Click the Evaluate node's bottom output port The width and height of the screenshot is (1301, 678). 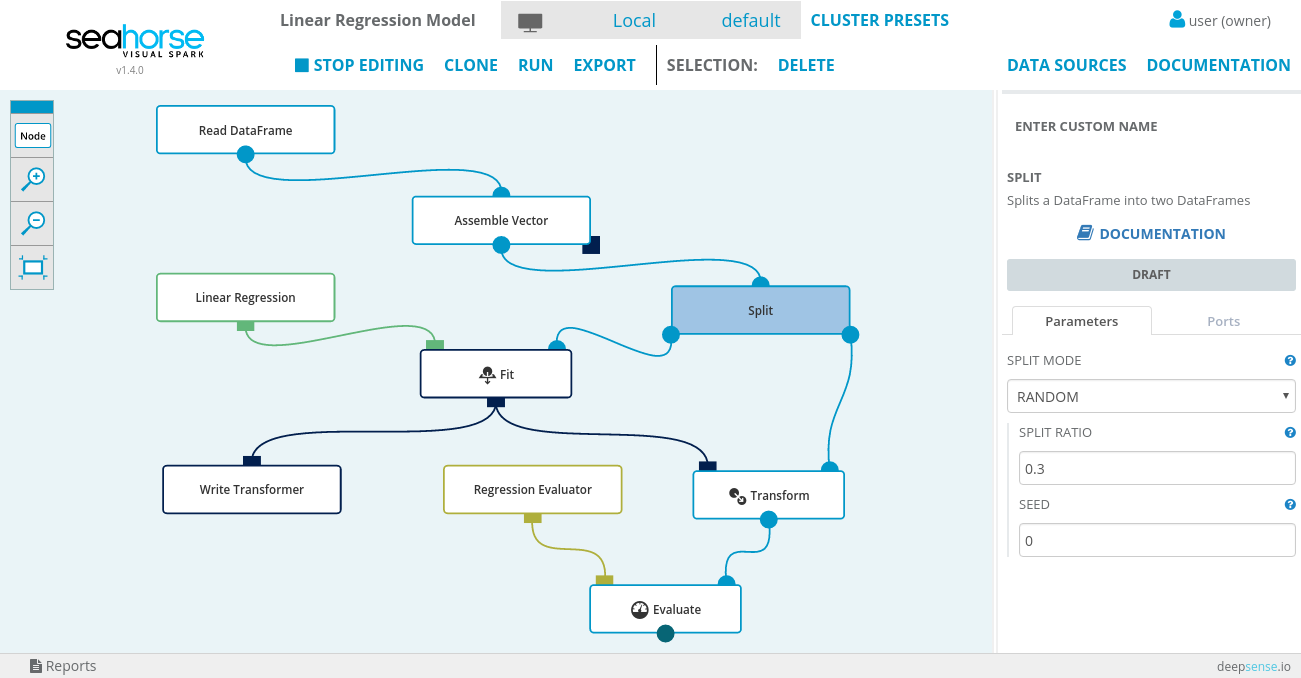coord(665,633)
